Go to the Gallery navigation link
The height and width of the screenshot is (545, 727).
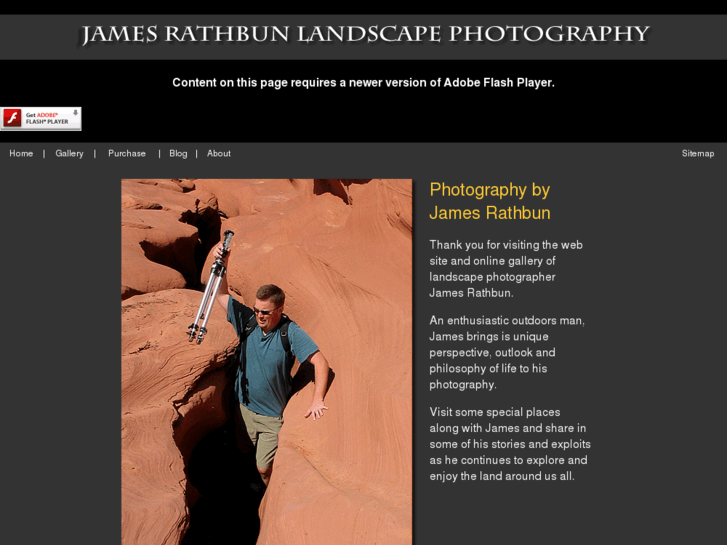(x=70, y=154)
